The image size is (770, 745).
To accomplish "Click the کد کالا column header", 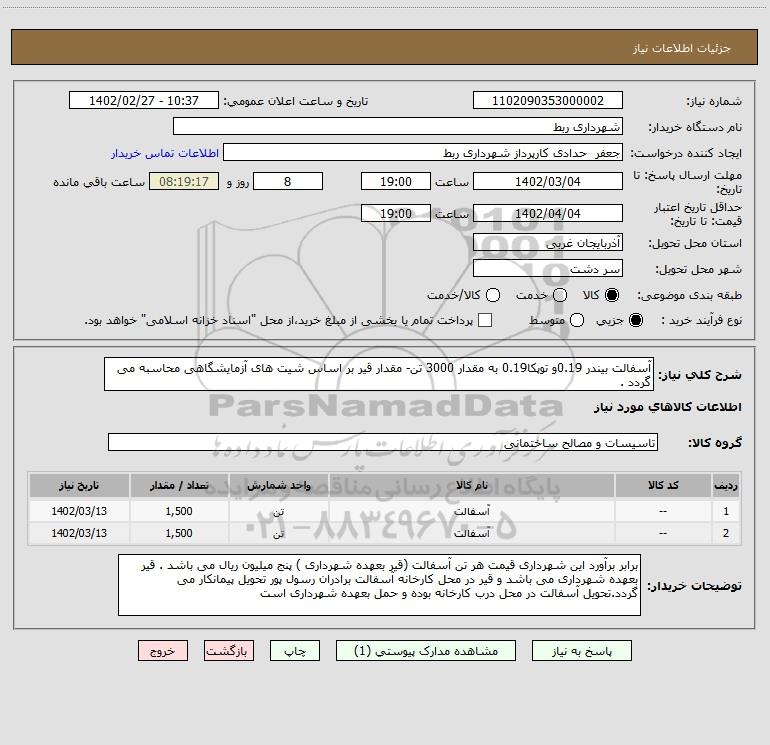I will (x=663, y=485).
